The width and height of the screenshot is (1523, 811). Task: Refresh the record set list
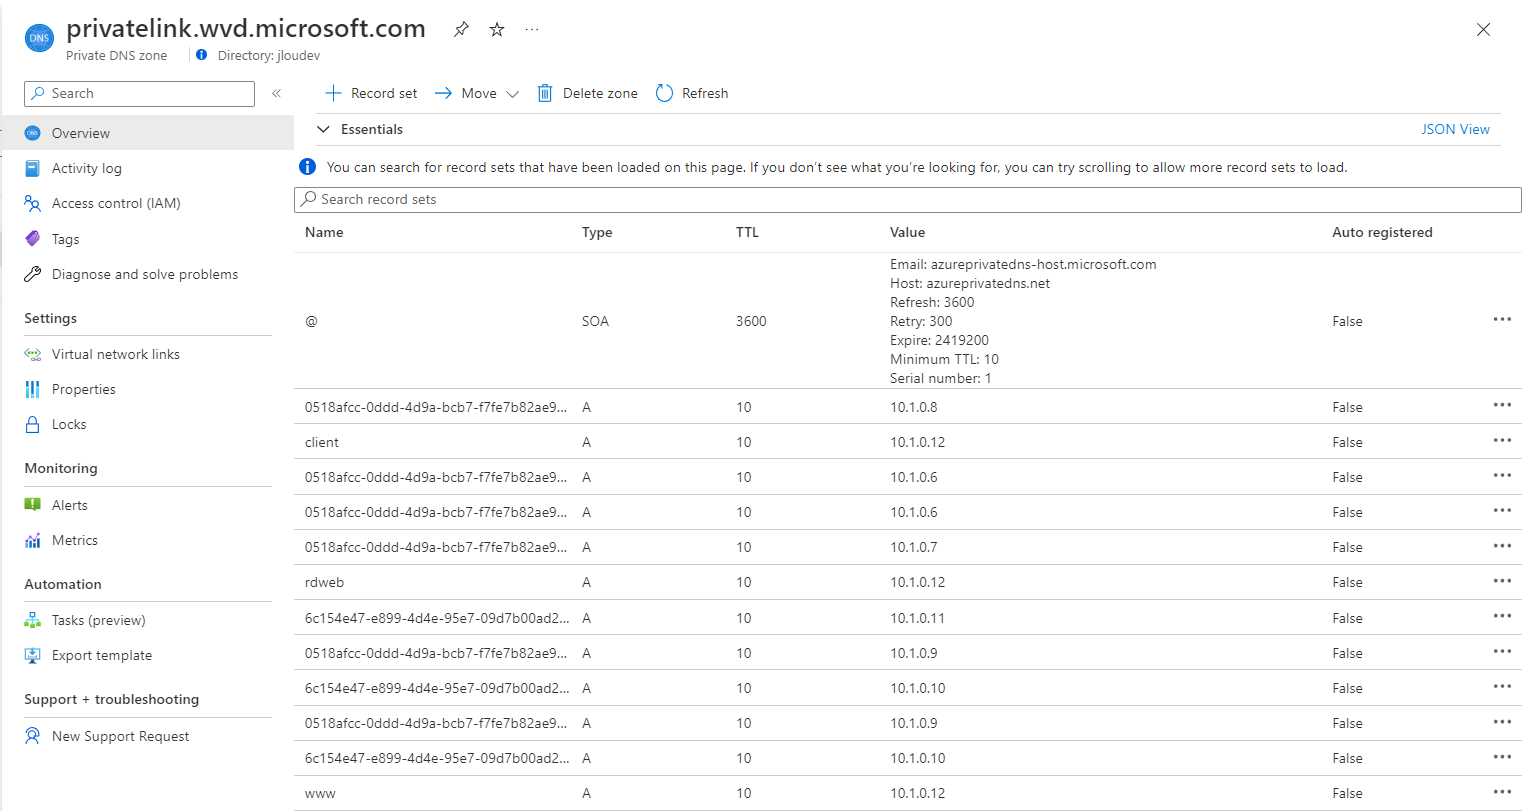coord(692,93)
